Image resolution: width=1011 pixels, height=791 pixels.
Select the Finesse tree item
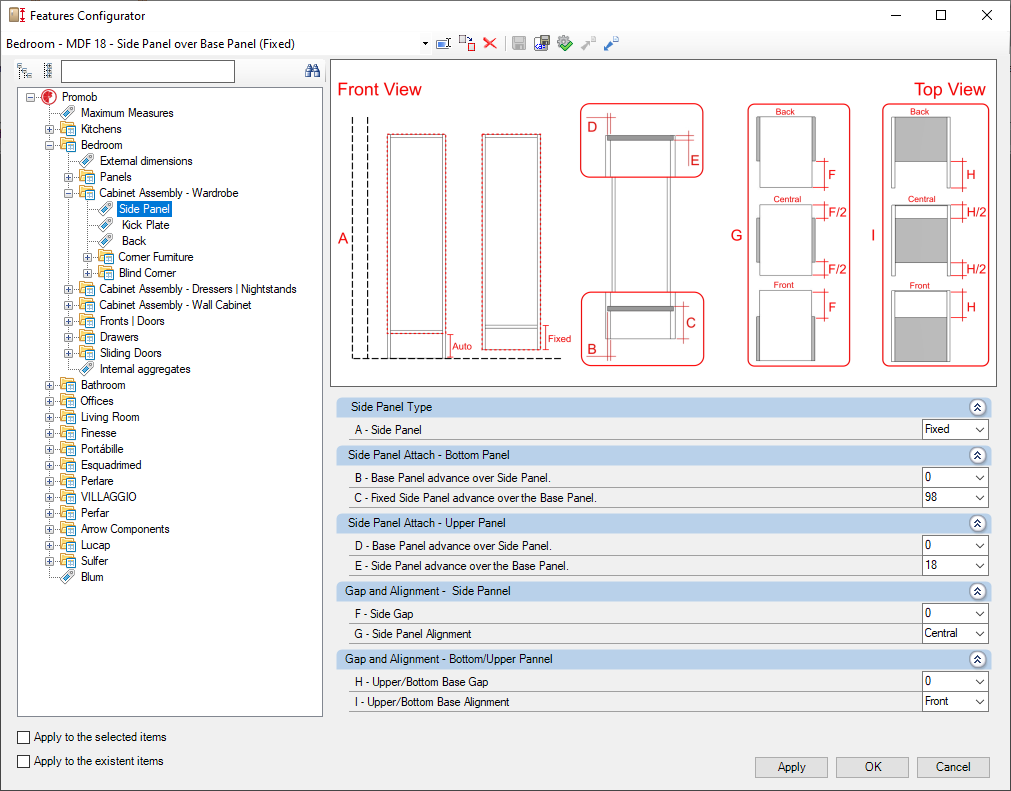(x=99, y=433)
